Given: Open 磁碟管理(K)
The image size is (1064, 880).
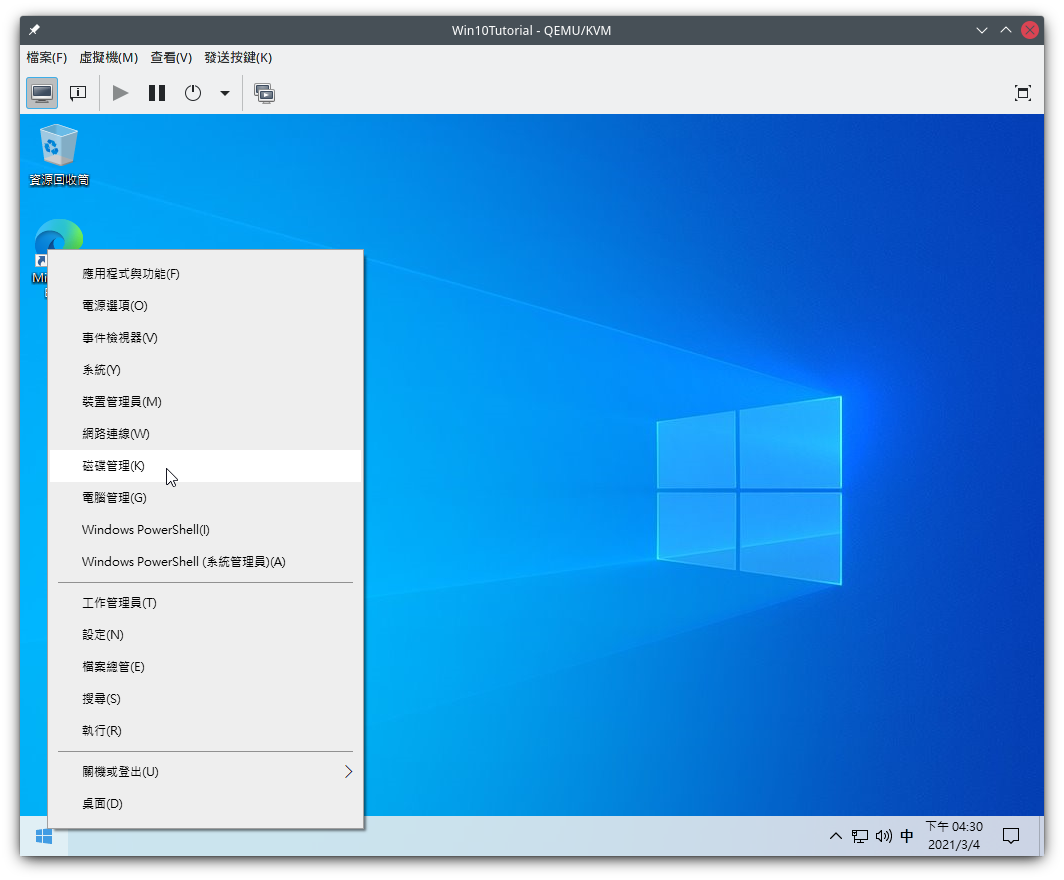Looking at the screenshot, I should 206,465.
